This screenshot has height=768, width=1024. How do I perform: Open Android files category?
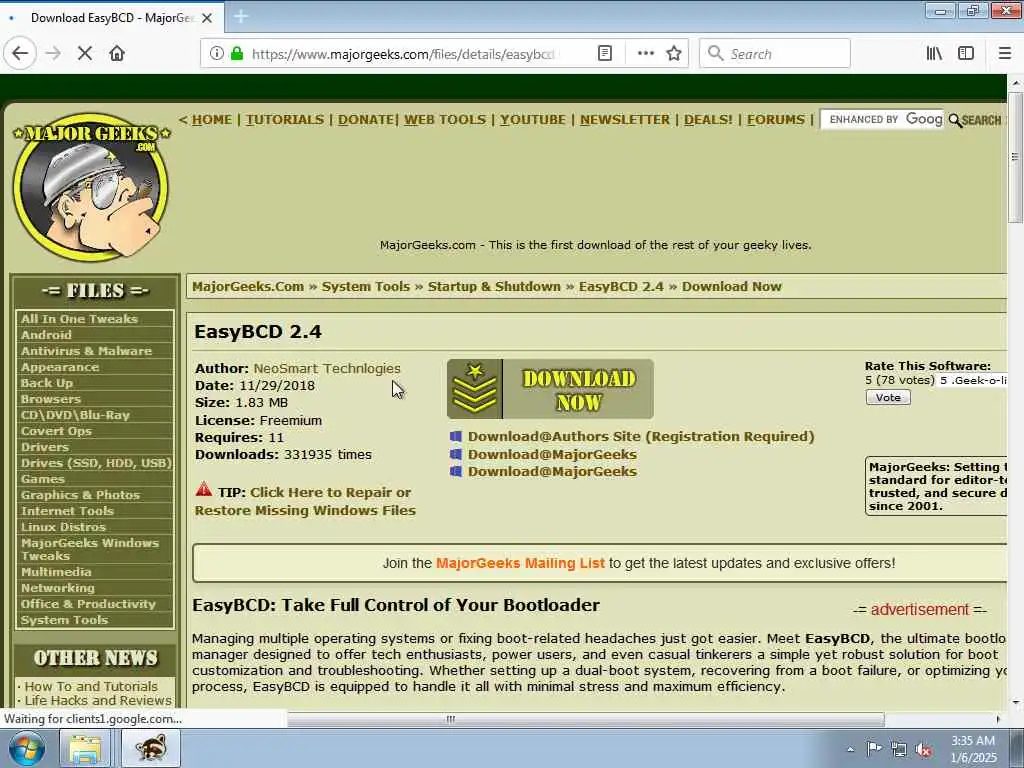pyautogui.click(x=46, y=334)
